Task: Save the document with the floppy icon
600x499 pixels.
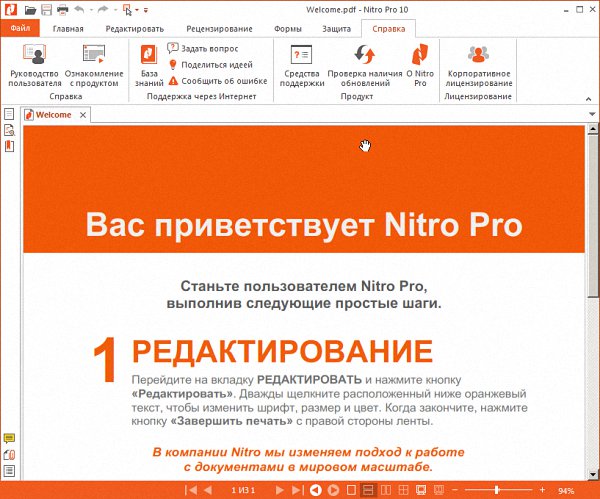Action: pos(46,10)
